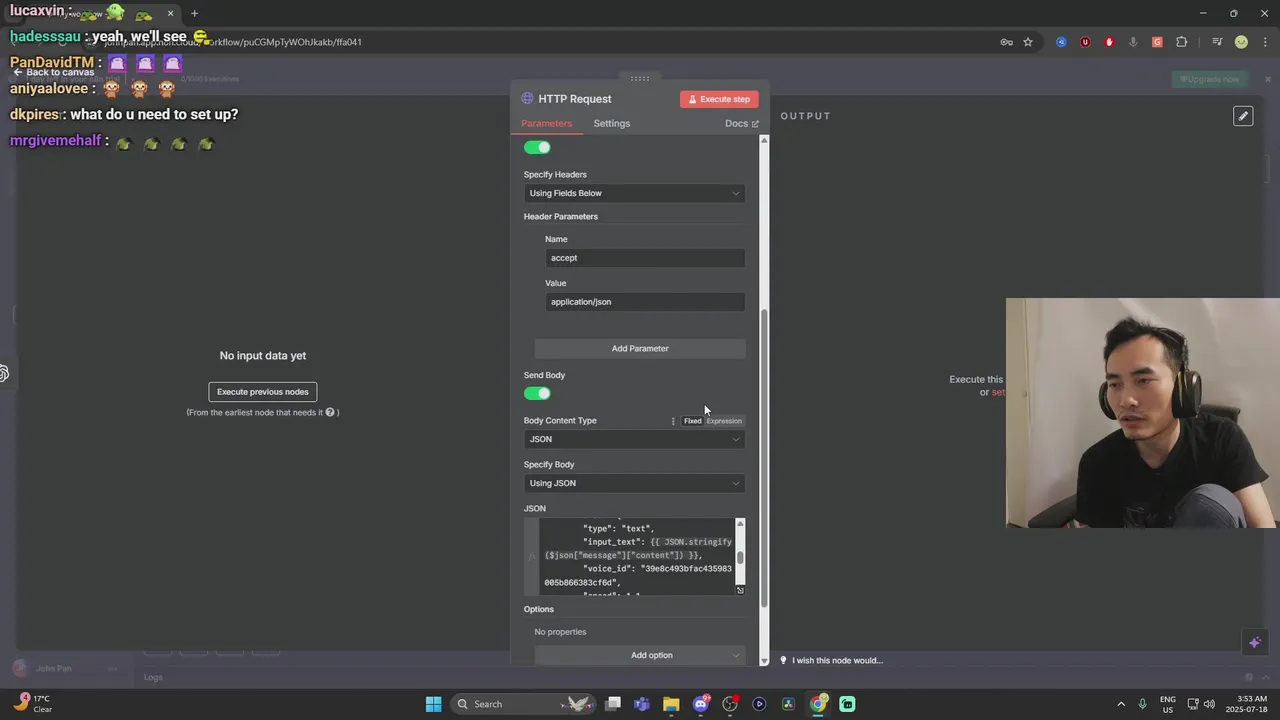Viewport: 1280px width, 720px height.
Task: Dismiss the upgrade banner with X
Action: point(1268,79)
